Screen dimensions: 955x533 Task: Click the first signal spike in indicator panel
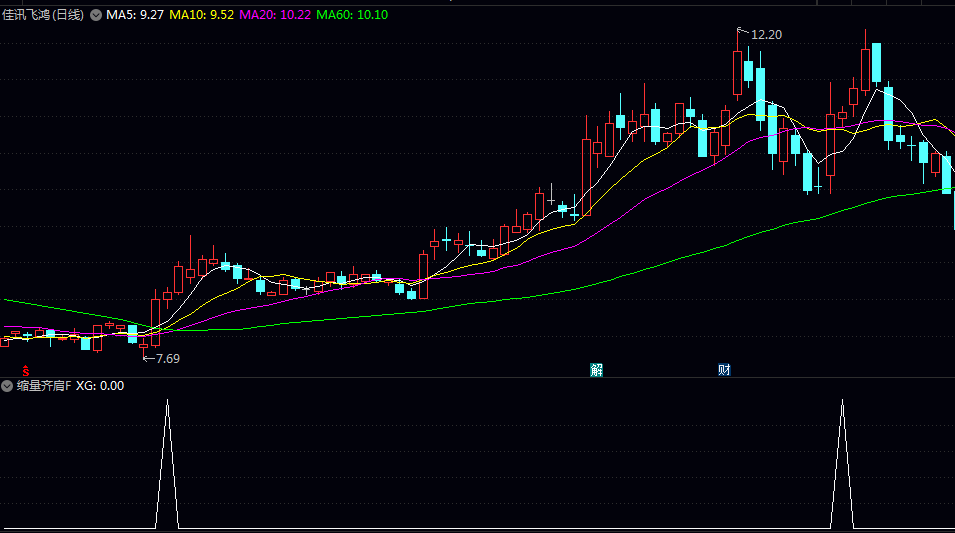167,460
